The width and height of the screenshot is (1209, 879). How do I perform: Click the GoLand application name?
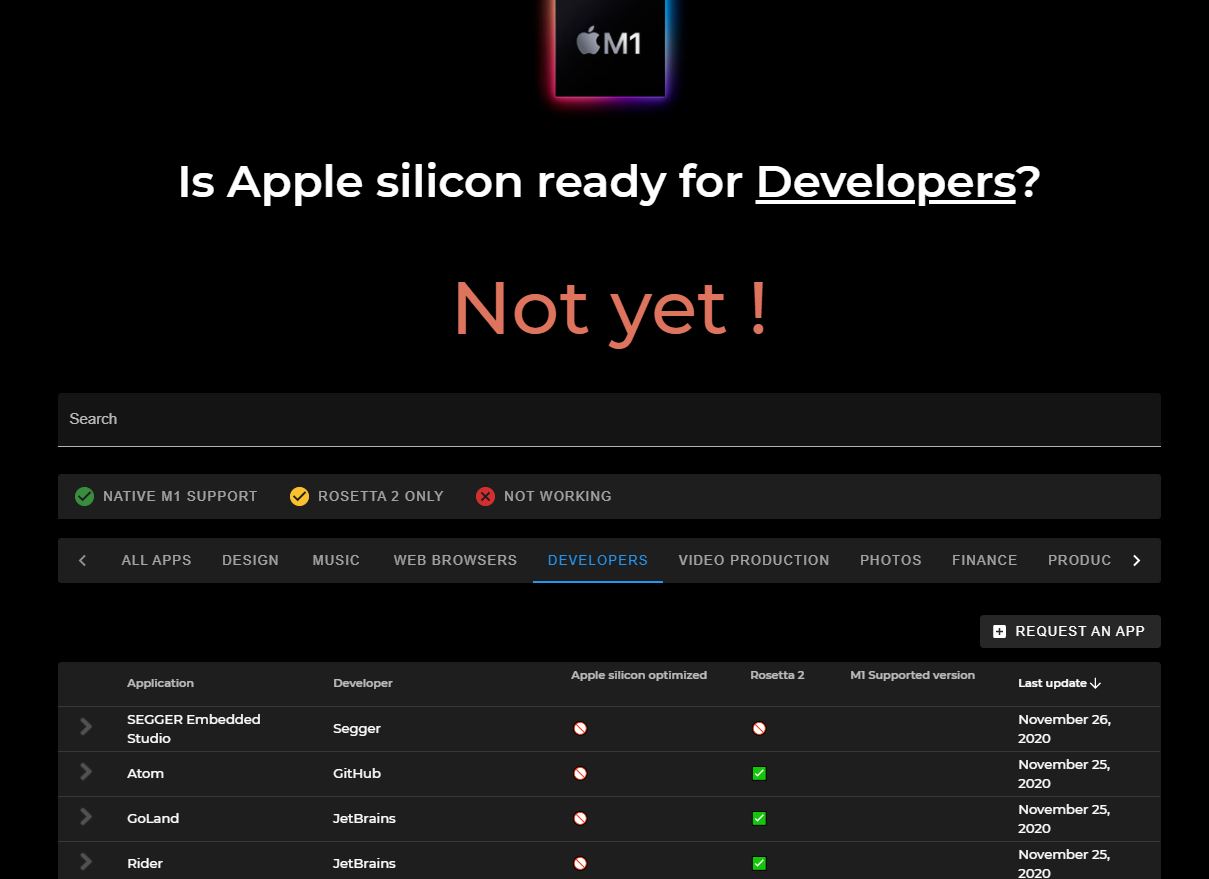click(153, 818)
